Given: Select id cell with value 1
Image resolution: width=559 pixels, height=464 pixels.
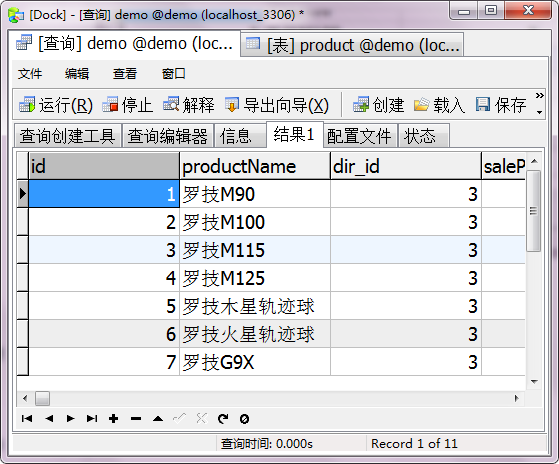Looking at the screenshot, I should click(x=104, y=194).
